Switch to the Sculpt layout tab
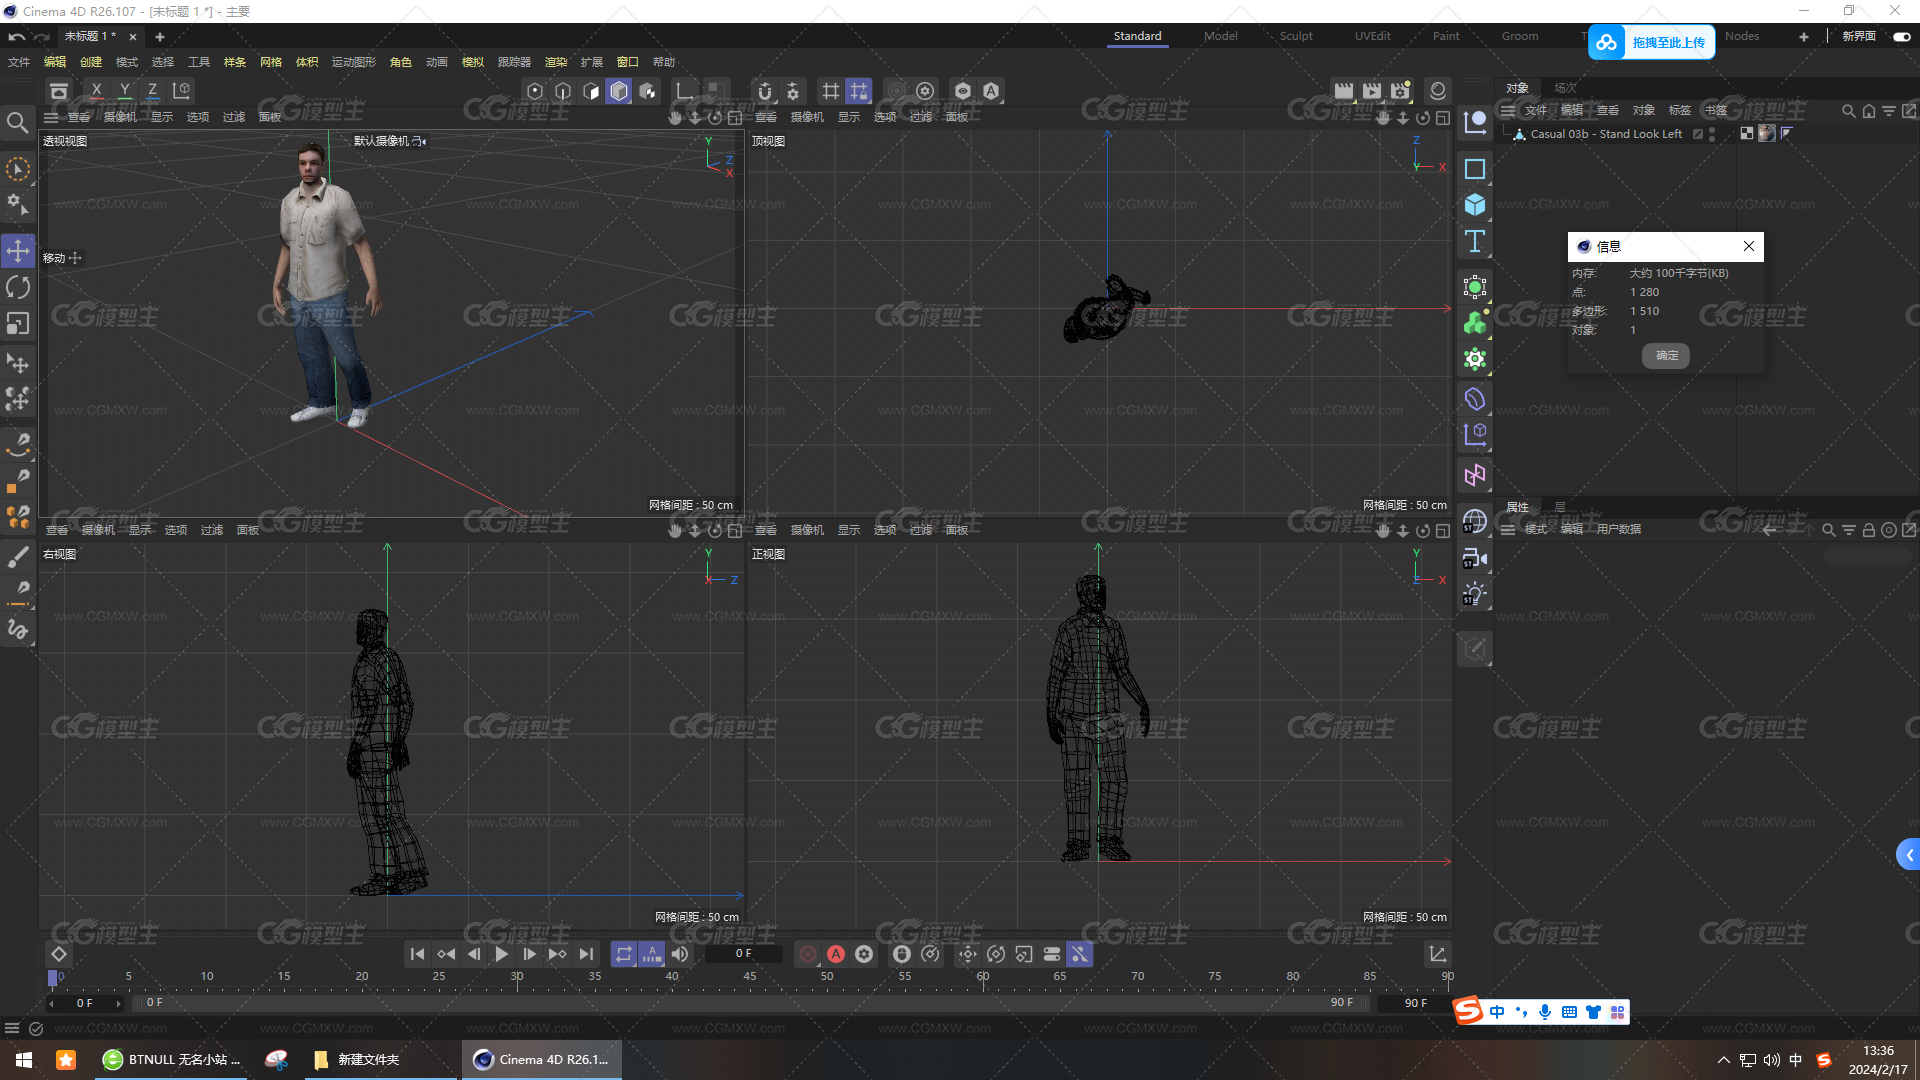The height and width of the screenshot is (1080, 1920). coord(1296,36)
